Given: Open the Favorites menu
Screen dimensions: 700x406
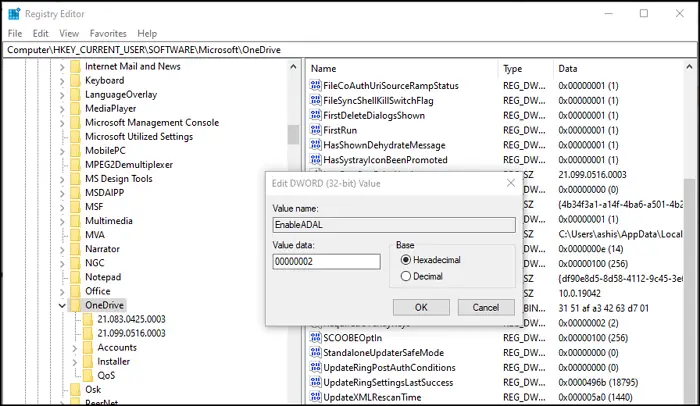Looking at the screenshot, I should [x=108, y=33].
